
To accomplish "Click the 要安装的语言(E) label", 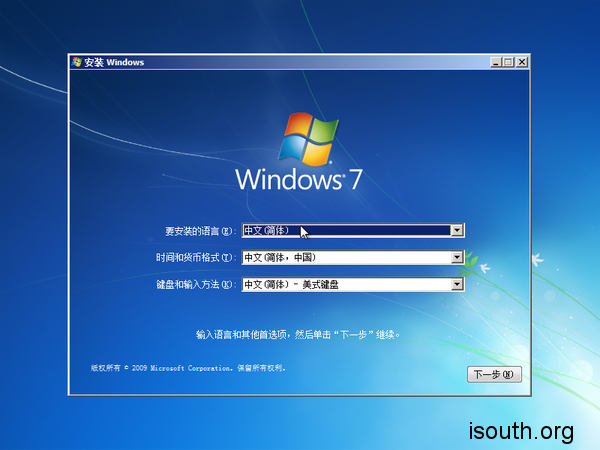I will pyautogui.click(x=201, y=231).
